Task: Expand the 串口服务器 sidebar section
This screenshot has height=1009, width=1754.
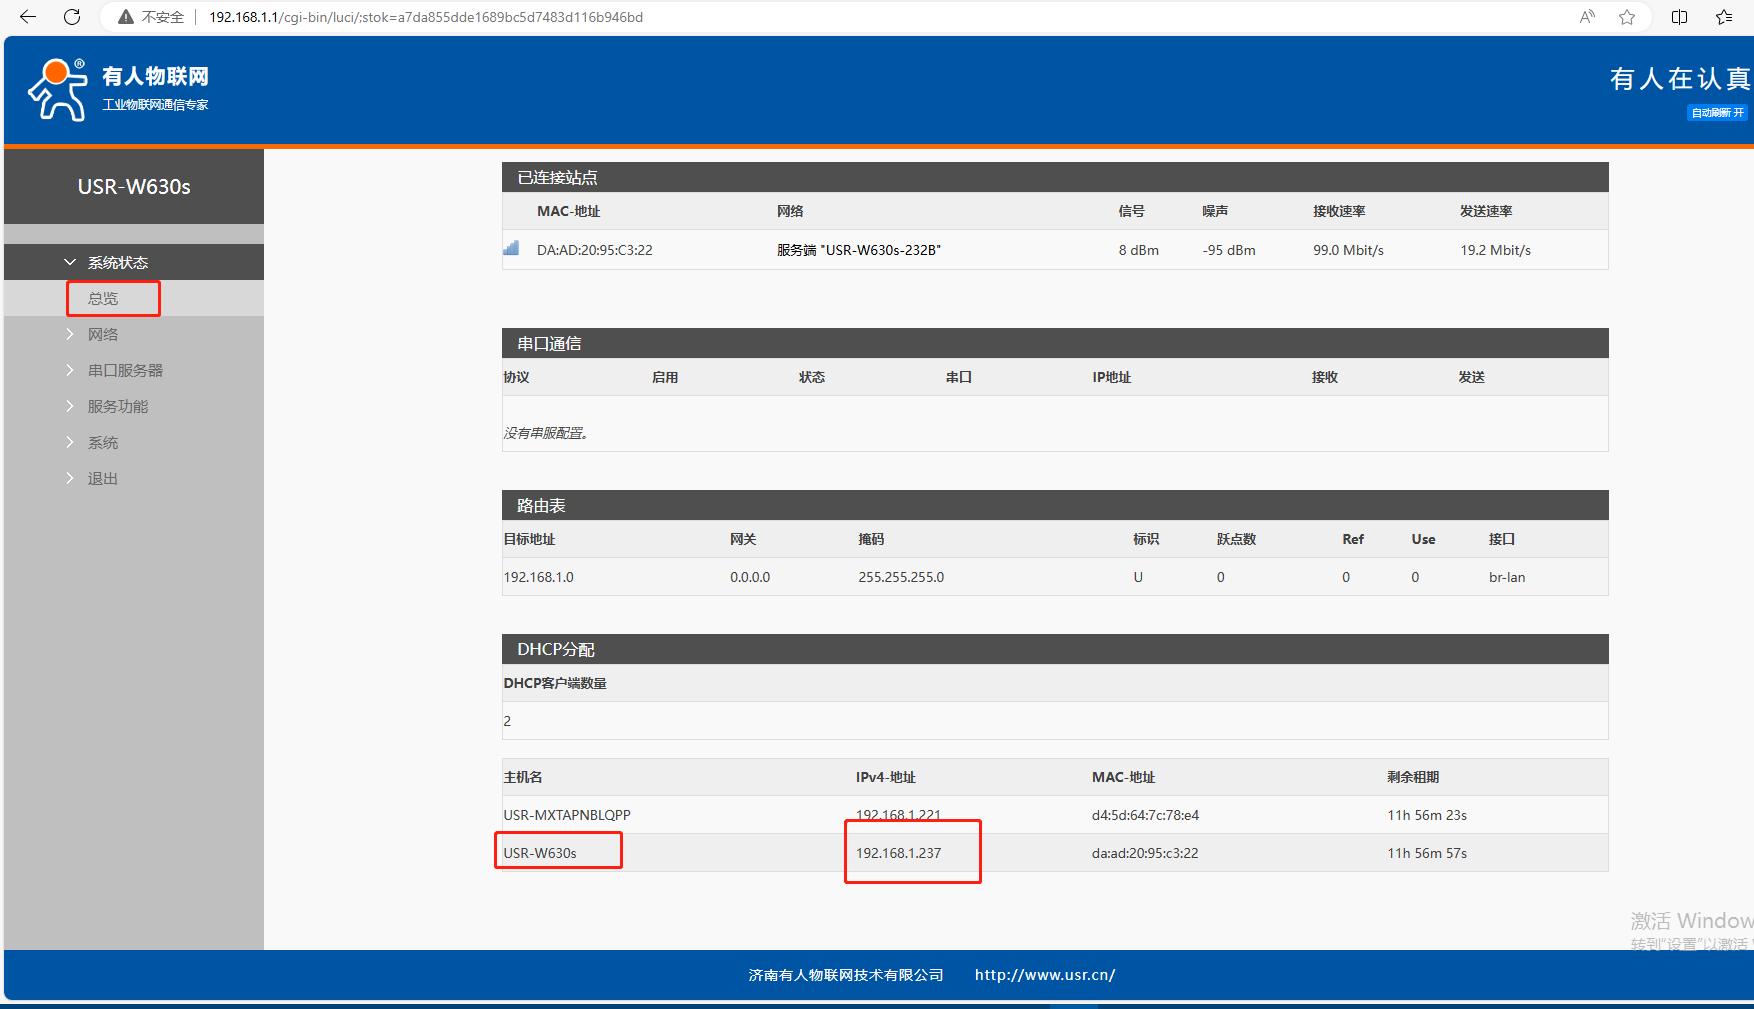Action: click(x=125, y=371)
